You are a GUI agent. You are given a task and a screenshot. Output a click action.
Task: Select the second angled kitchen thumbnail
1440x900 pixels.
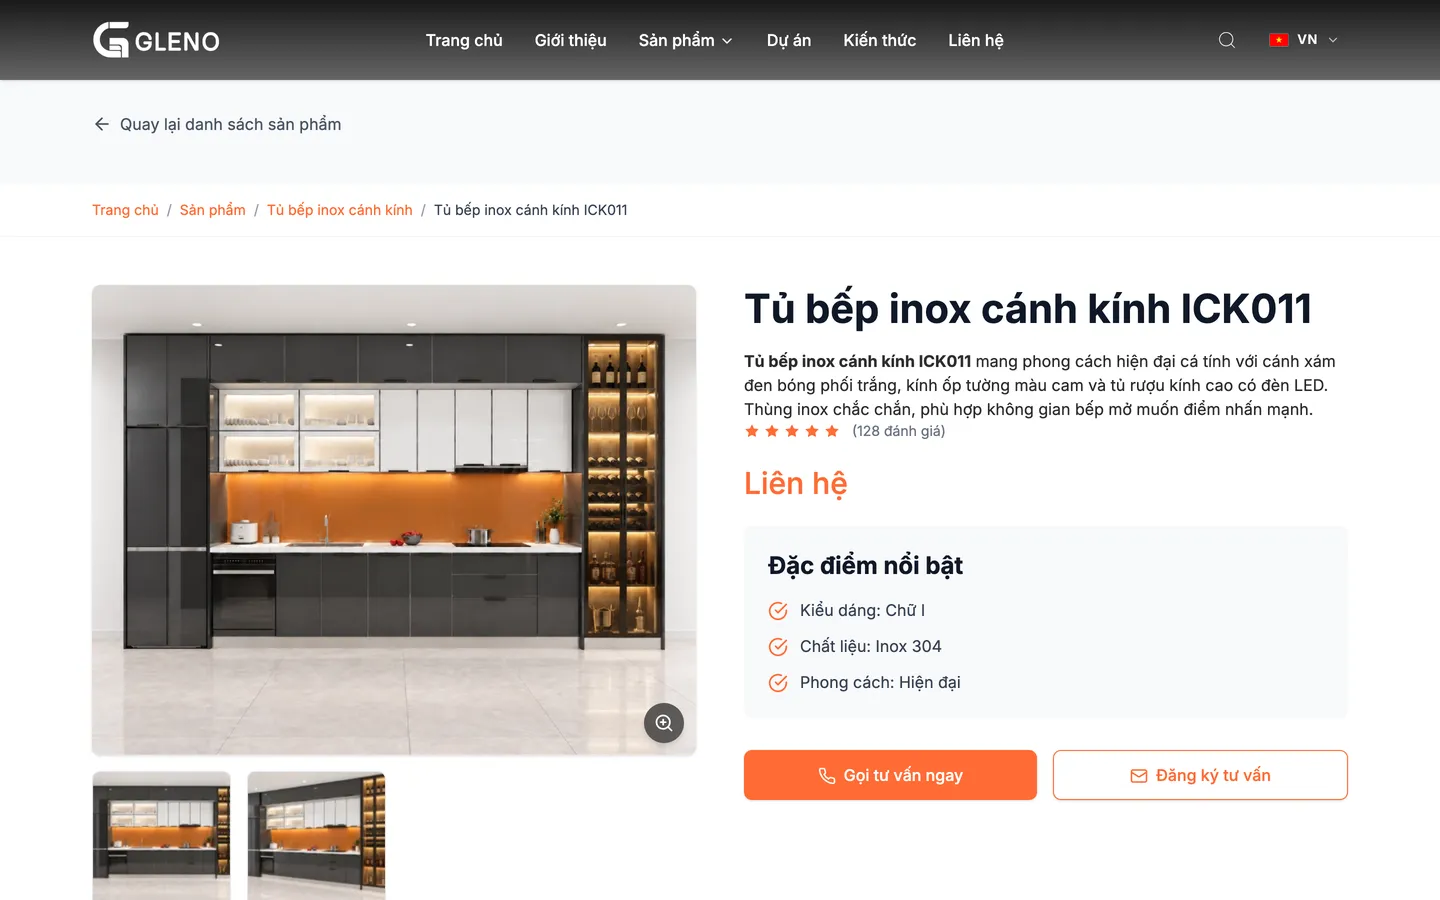tap(316, 836)
